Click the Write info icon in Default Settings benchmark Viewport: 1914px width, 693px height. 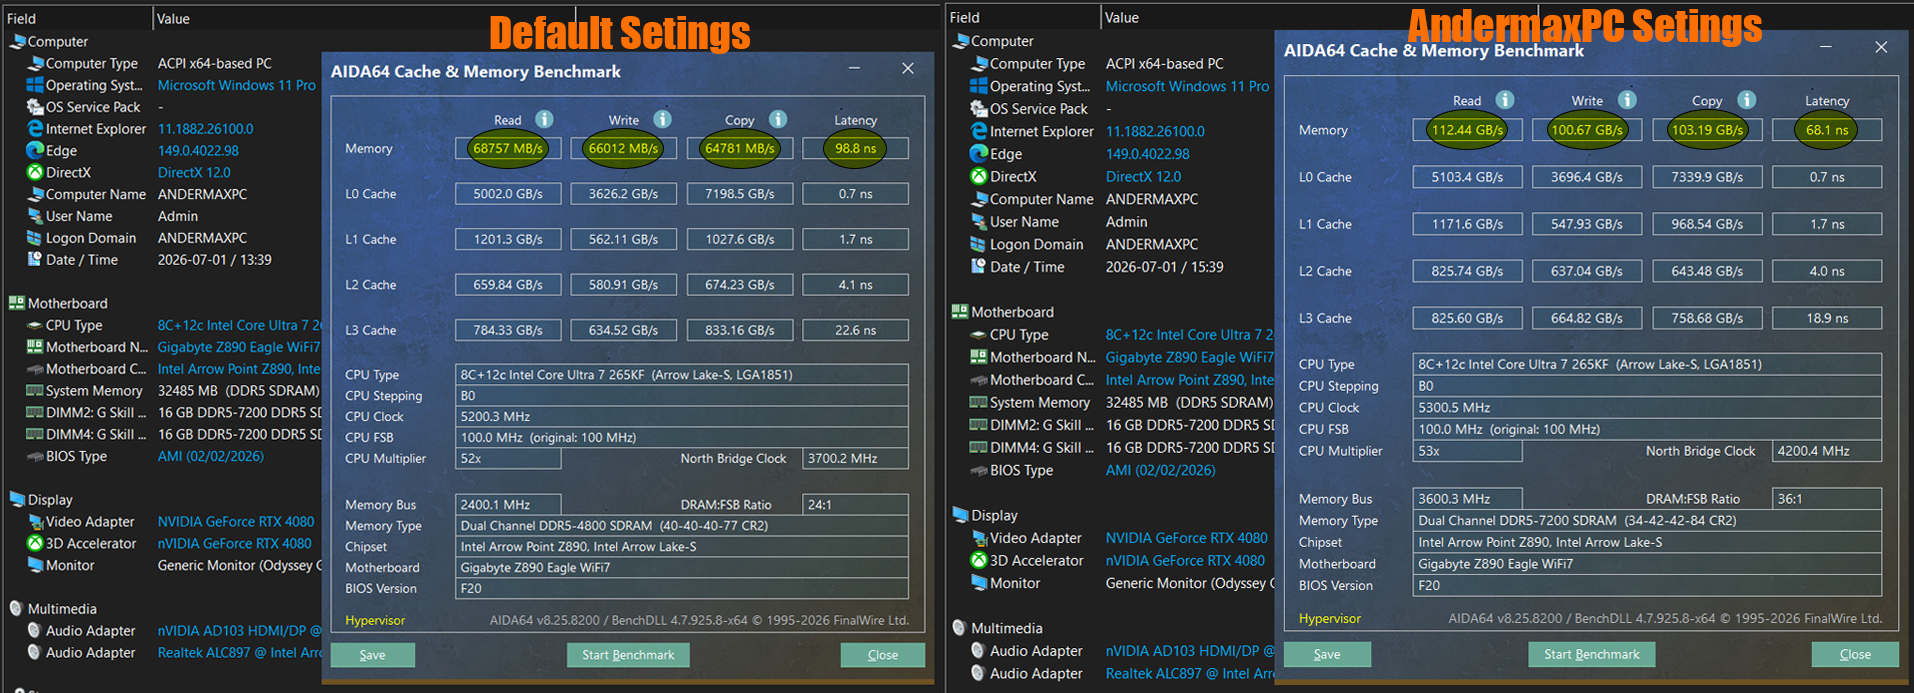[x=662, y=119]
